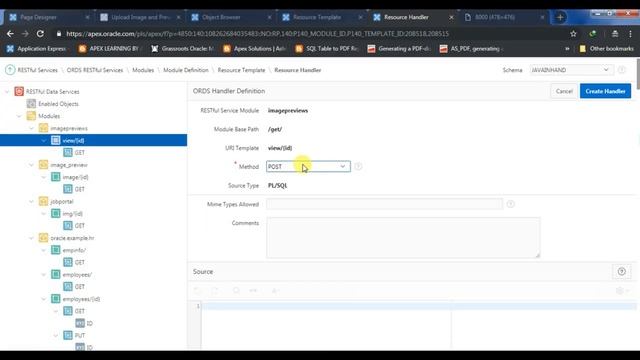640x360 pixels.
Task: Switch to the Upload Image and Preview tab
Action: (x=140, y=17)
